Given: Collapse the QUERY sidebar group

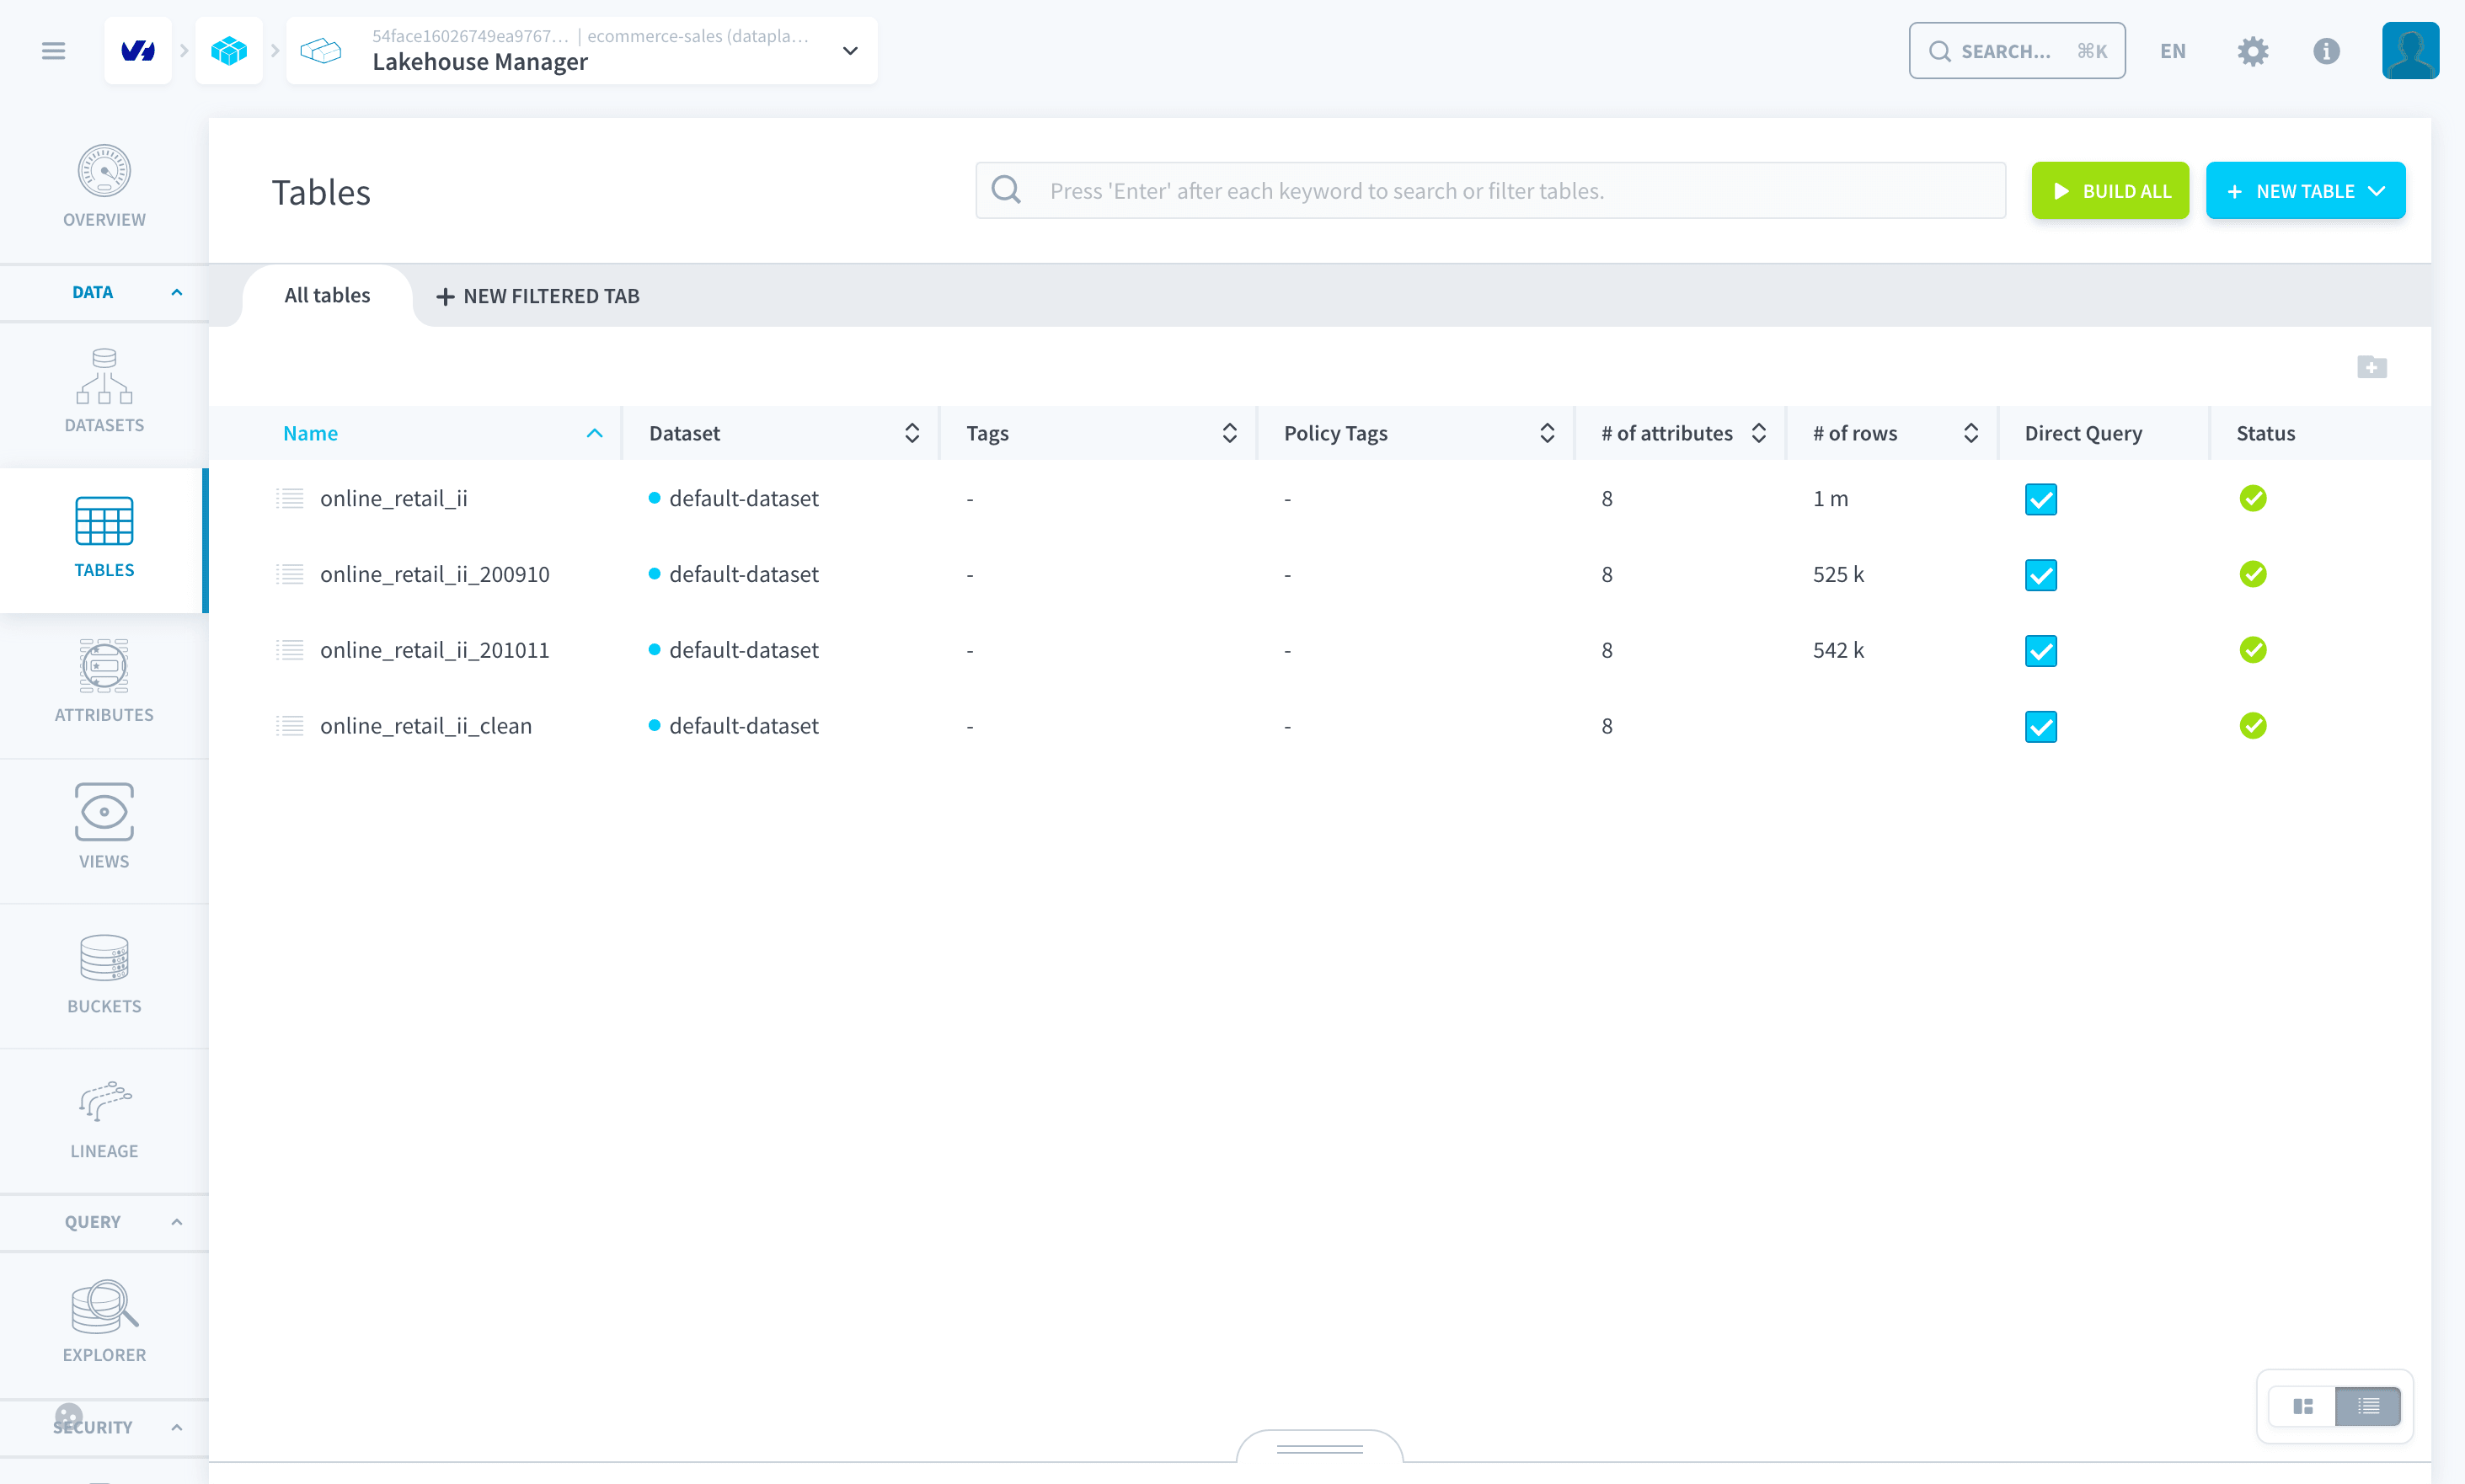Looking at the screenshot, I should pos(176,1222).
